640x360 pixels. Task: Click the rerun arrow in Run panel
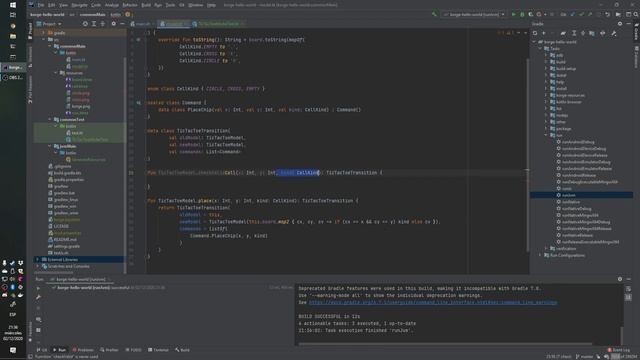[x=38, y=288]
